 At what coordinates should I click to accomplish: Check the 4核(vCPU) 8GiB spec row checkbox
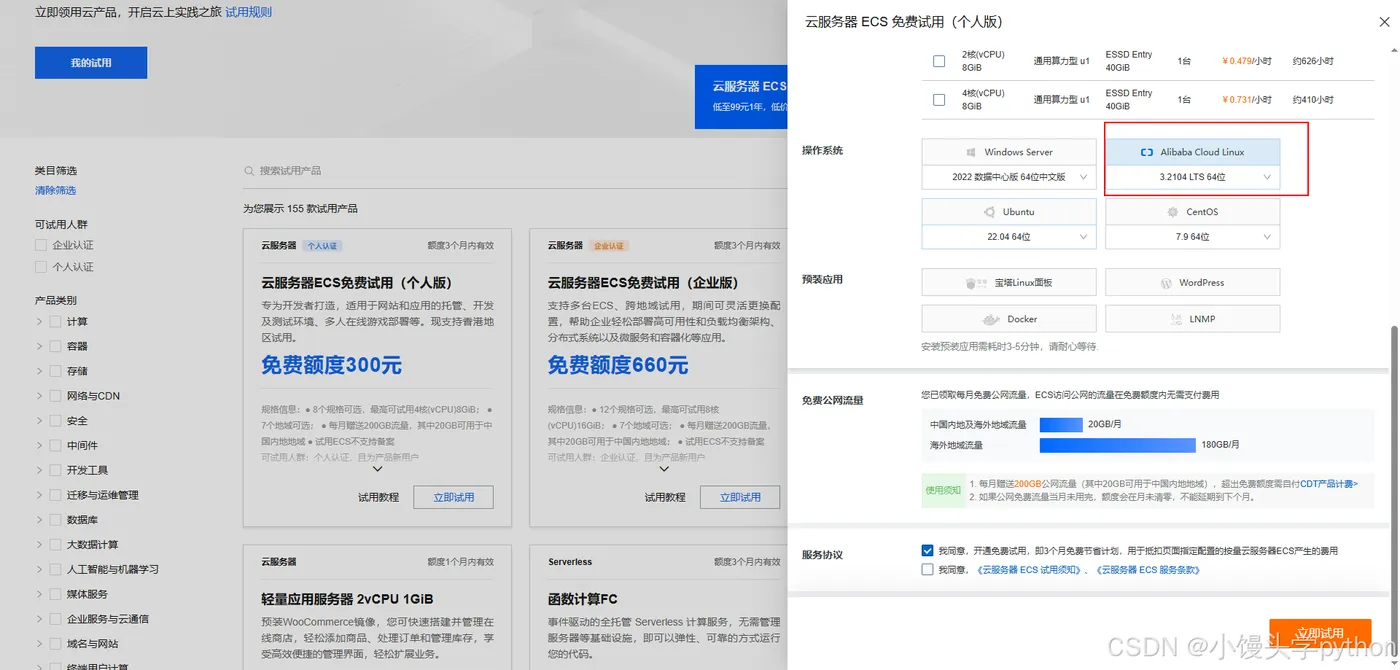[938, 99]
